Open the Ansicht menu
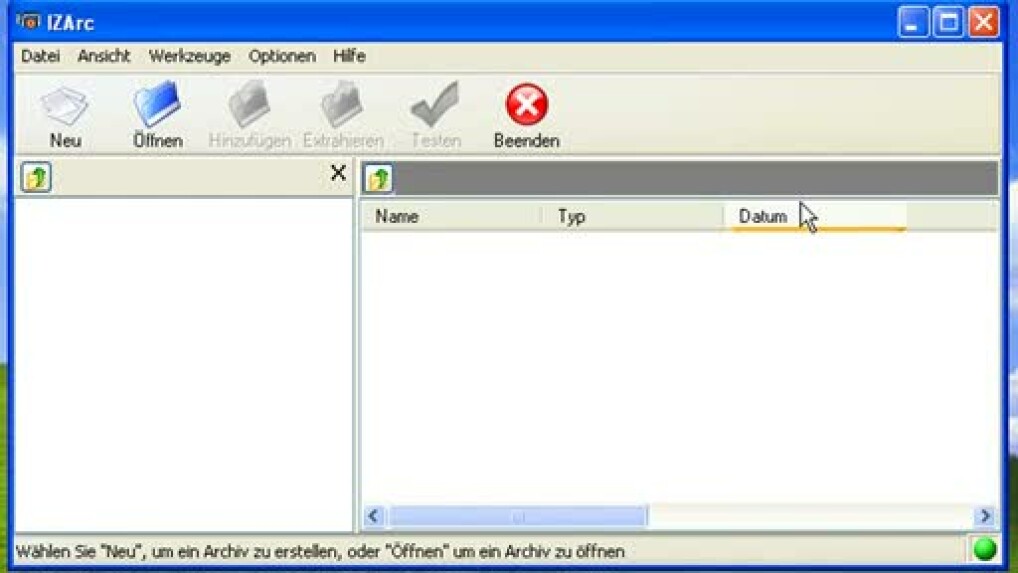Viewport: 1018px width, 573px height. pos(104,56)
